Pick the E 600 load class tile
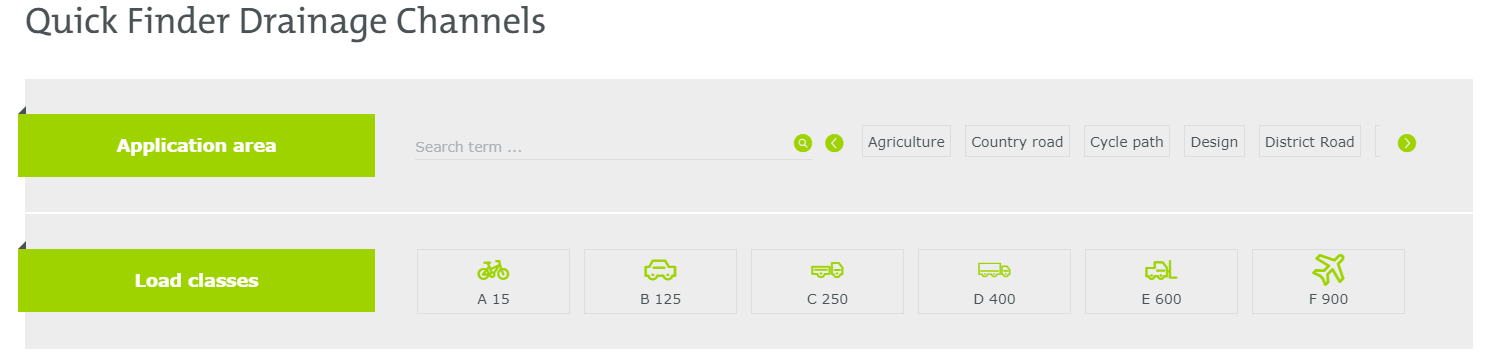This screenshot has width=1504, height=363. [1161, 281]
